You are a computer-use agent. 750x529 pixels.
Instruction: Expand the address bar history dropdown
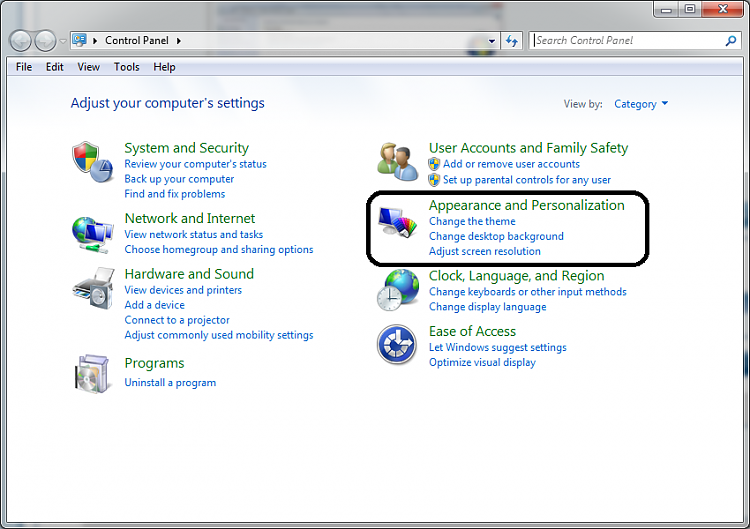[491, 41]
